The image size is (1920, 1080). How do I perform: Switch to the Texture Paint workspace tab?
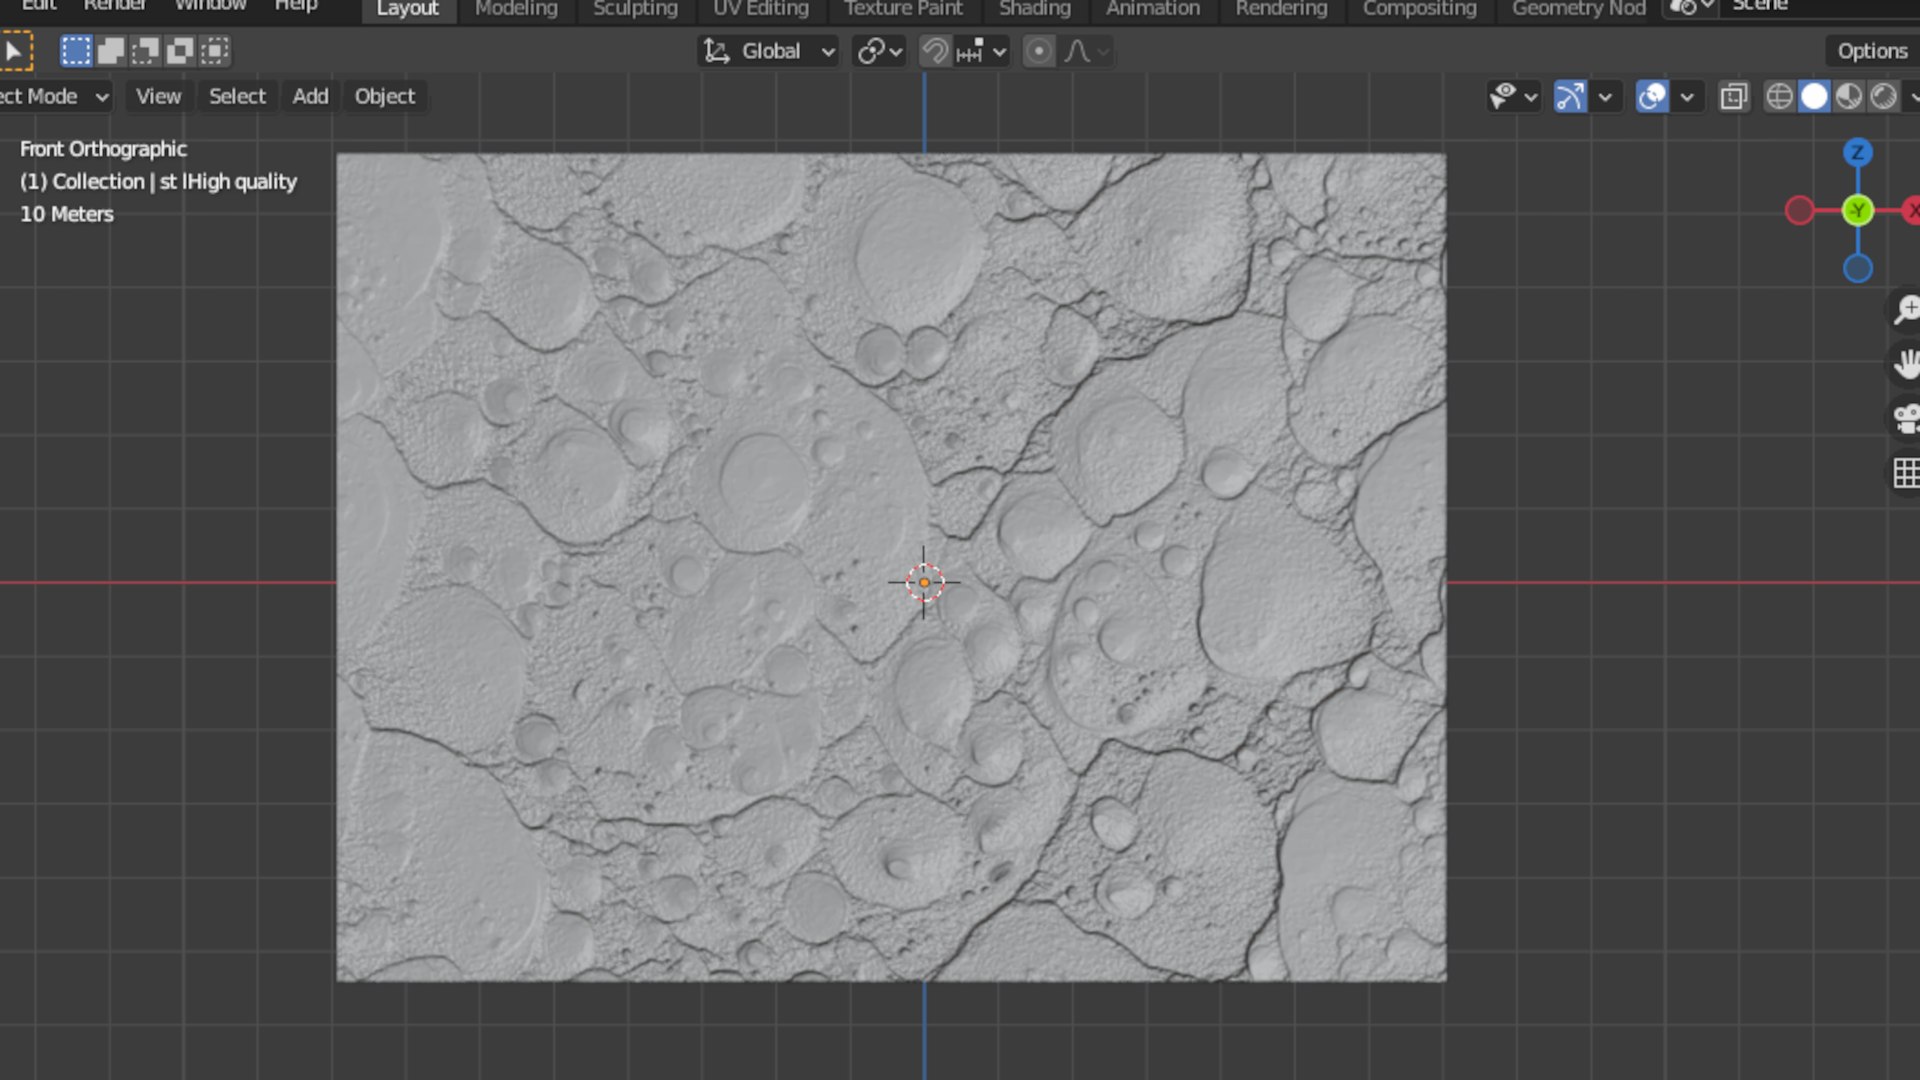tap(903, 9)
